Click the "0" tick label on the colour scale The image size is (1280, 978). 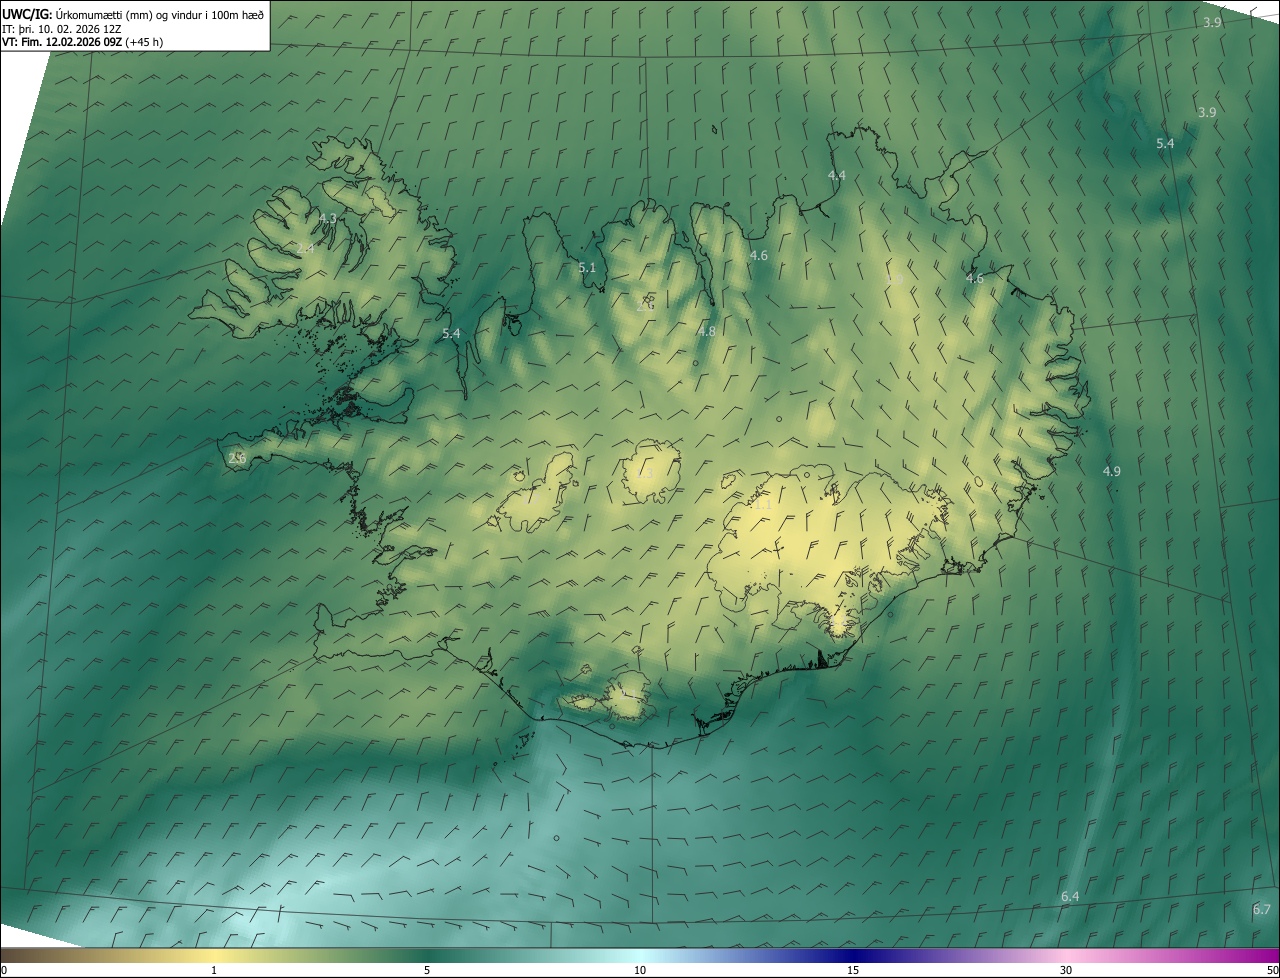(x=3, y=970)
